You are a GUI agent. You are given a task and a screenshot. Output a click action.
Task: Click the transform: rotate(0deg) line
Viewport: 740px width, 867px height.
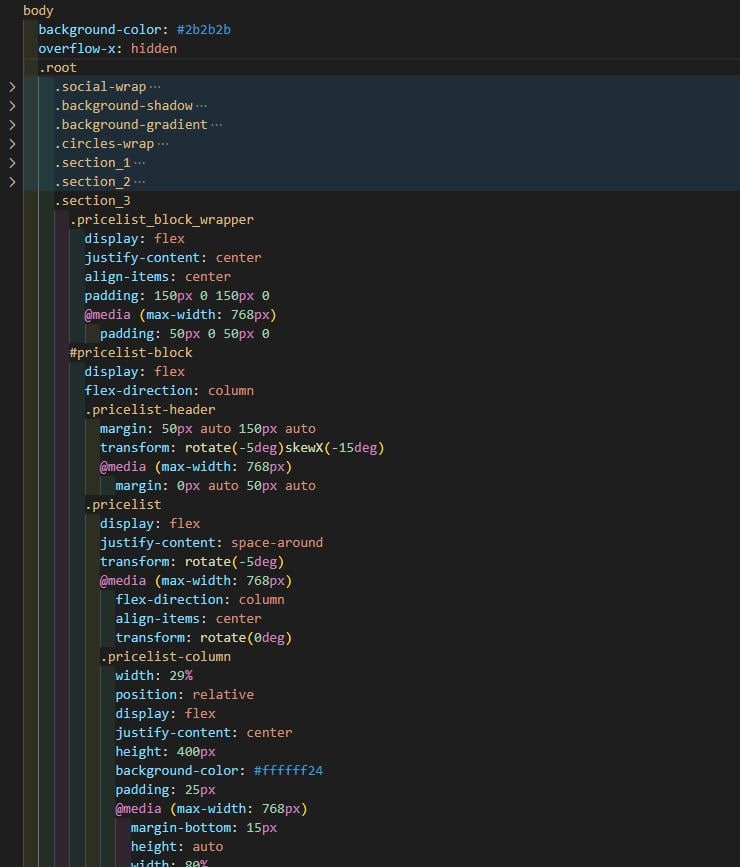pos(204,638)
